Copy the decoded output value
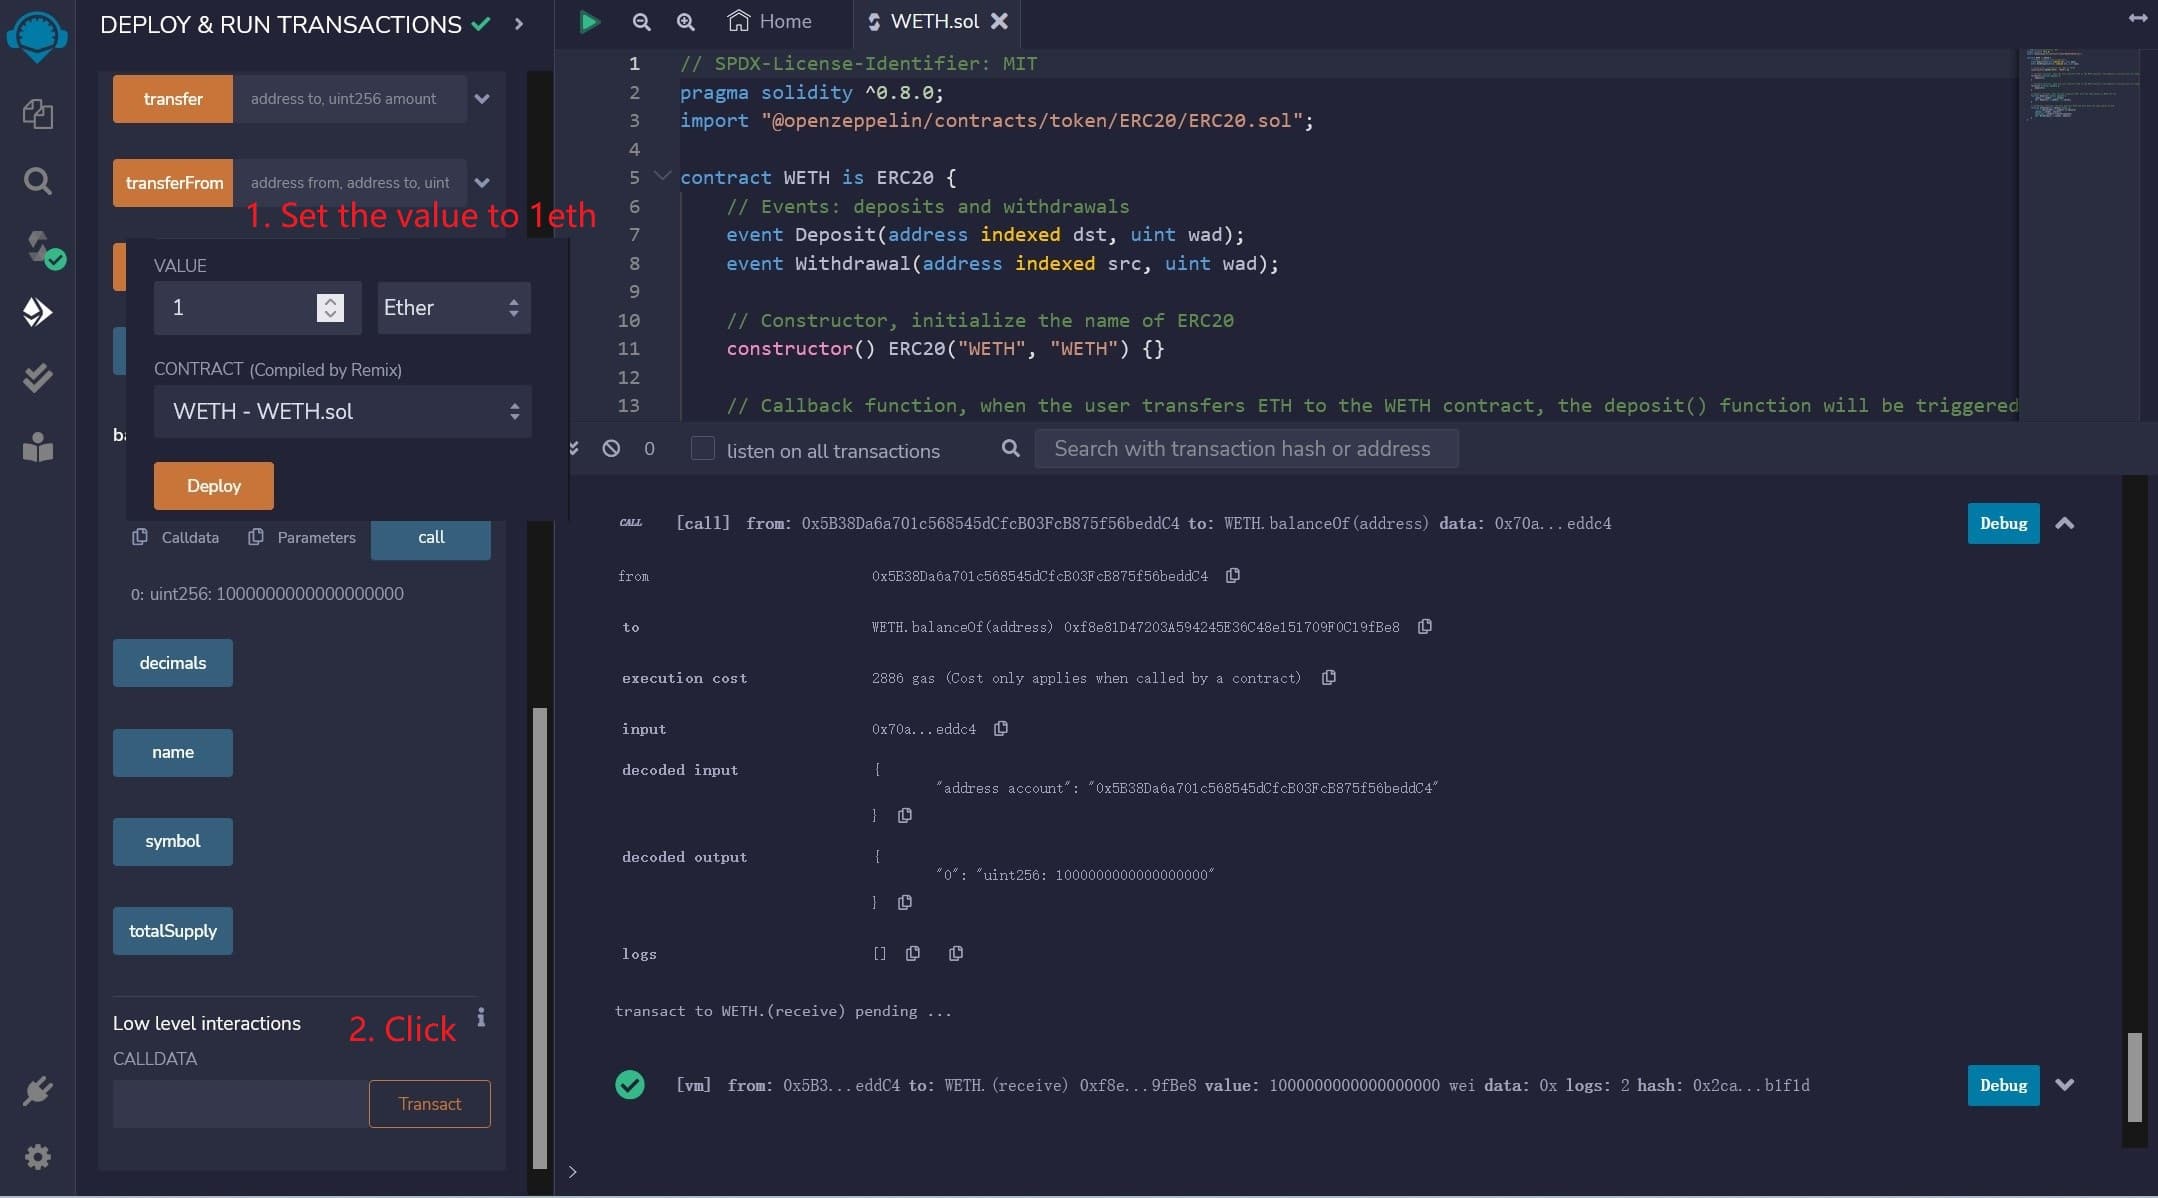The image size is (2158, 1198). [x=905, y=903]
